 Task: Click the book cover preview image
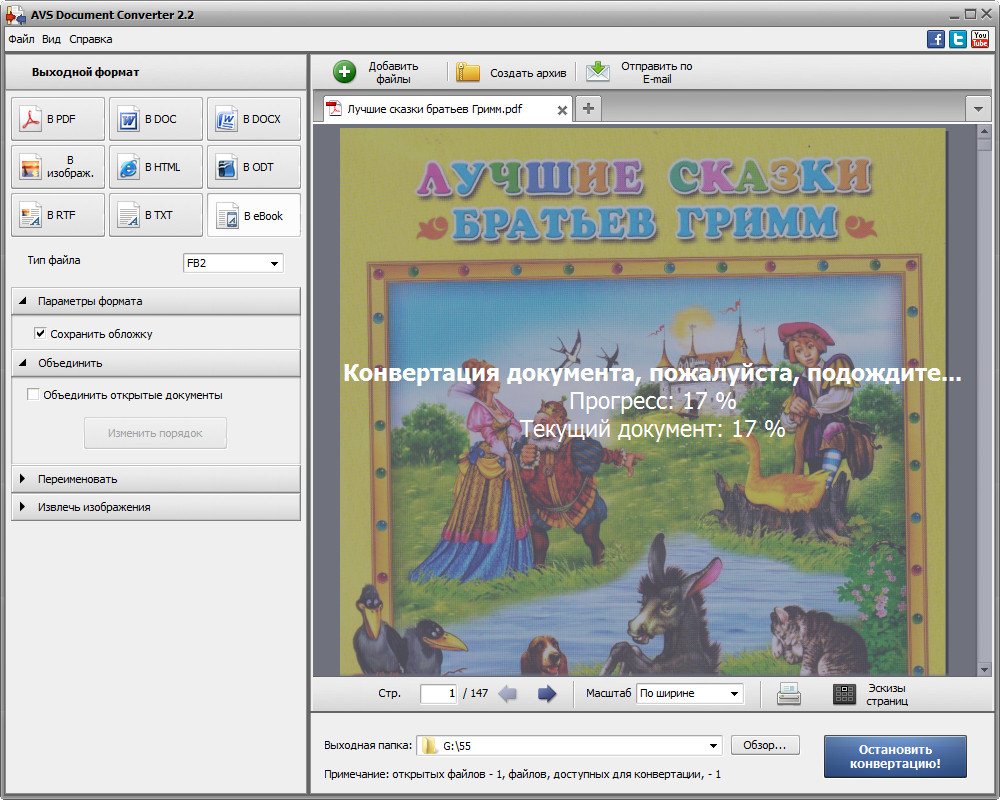(643, 402)
